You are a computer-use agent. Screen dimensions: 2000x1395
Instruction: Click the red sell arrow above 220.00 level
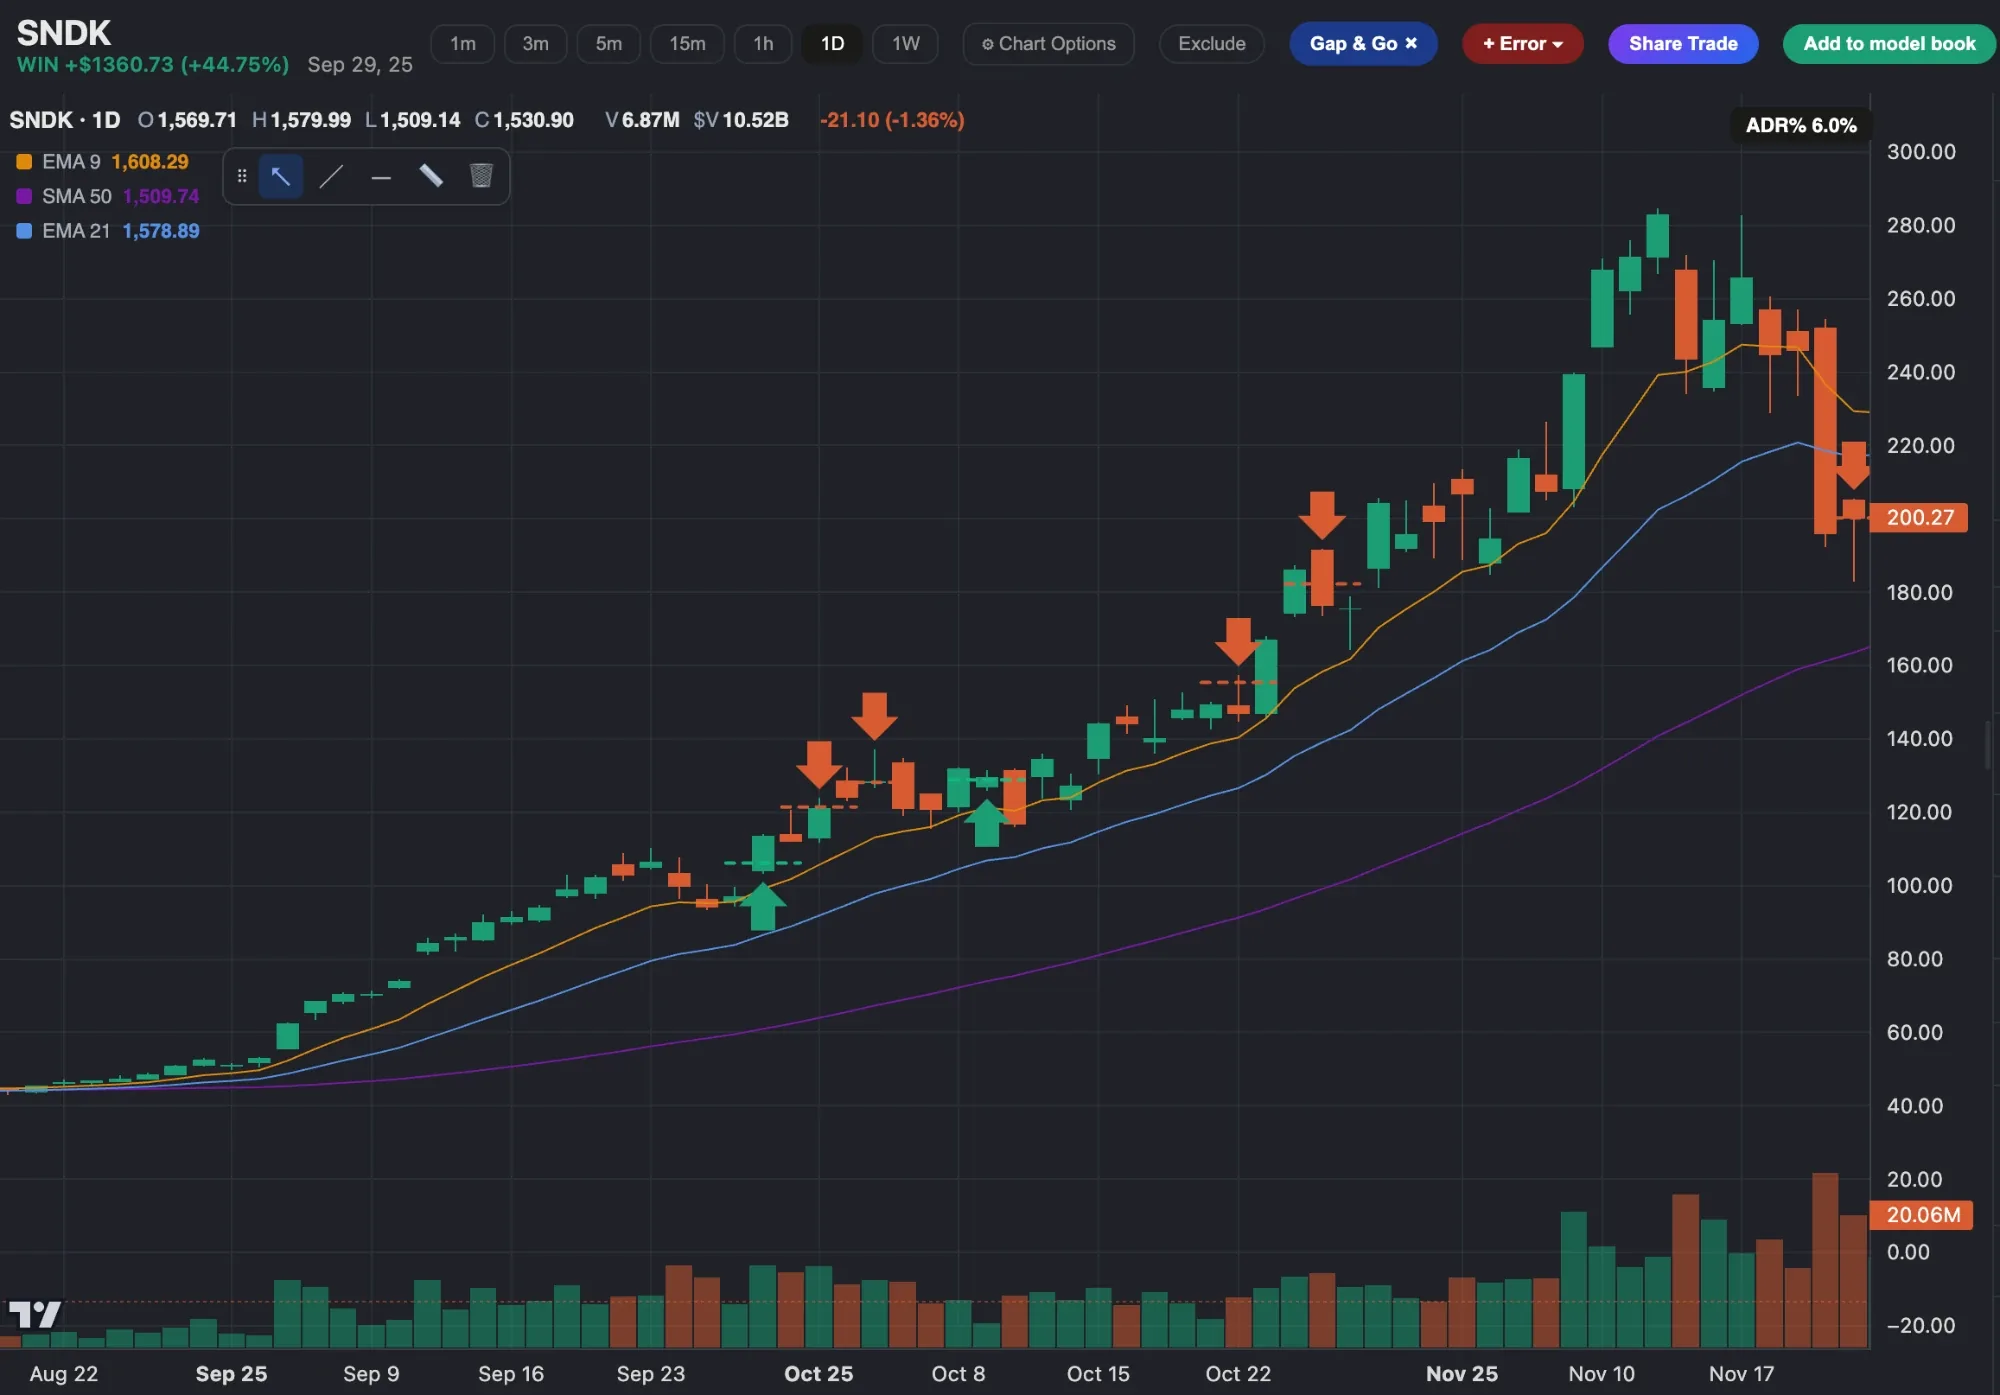pos(1853,465)
